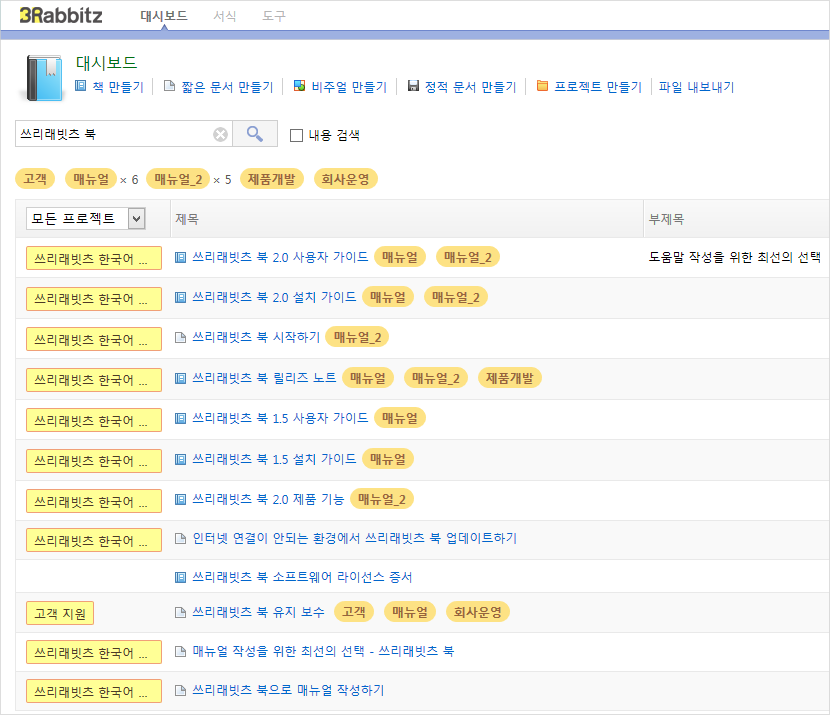Image resolution: width=830 pixels, height=715 pixels.
Task: Click the 비주얼 만들기 icon
Action: 299,86
